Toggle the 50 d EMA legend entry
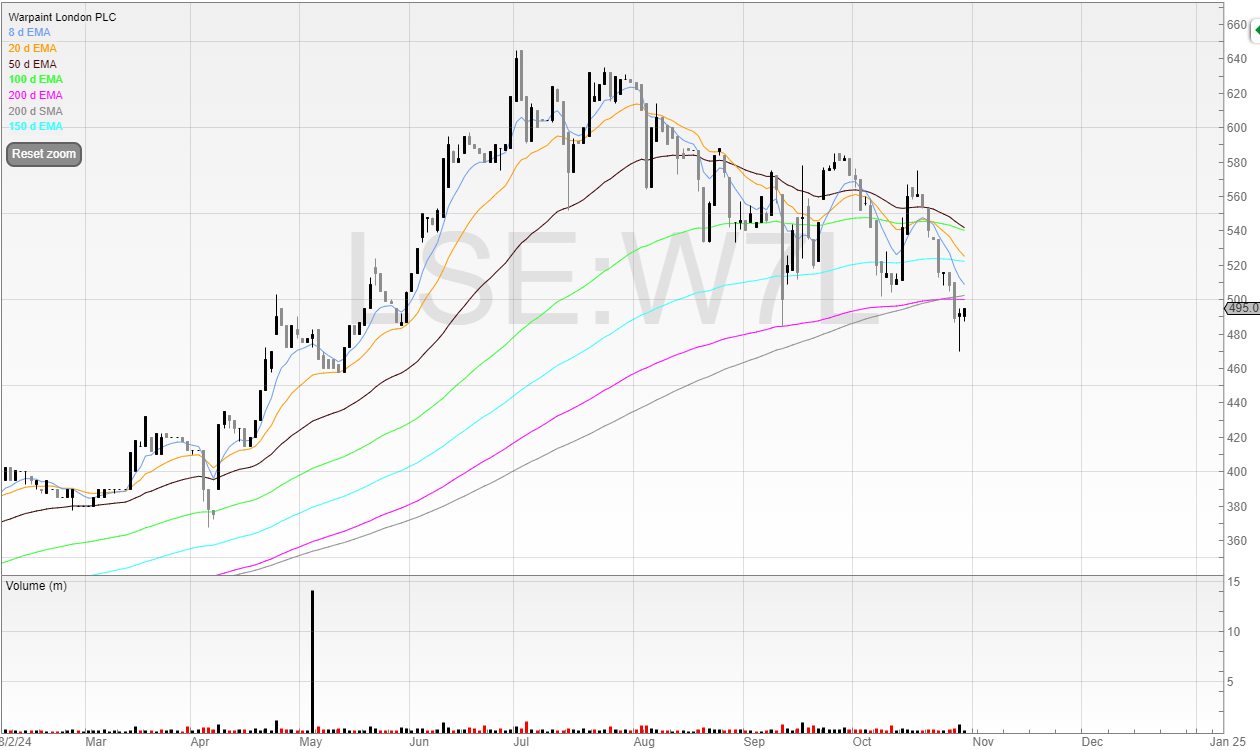 [x=32, y=64]
